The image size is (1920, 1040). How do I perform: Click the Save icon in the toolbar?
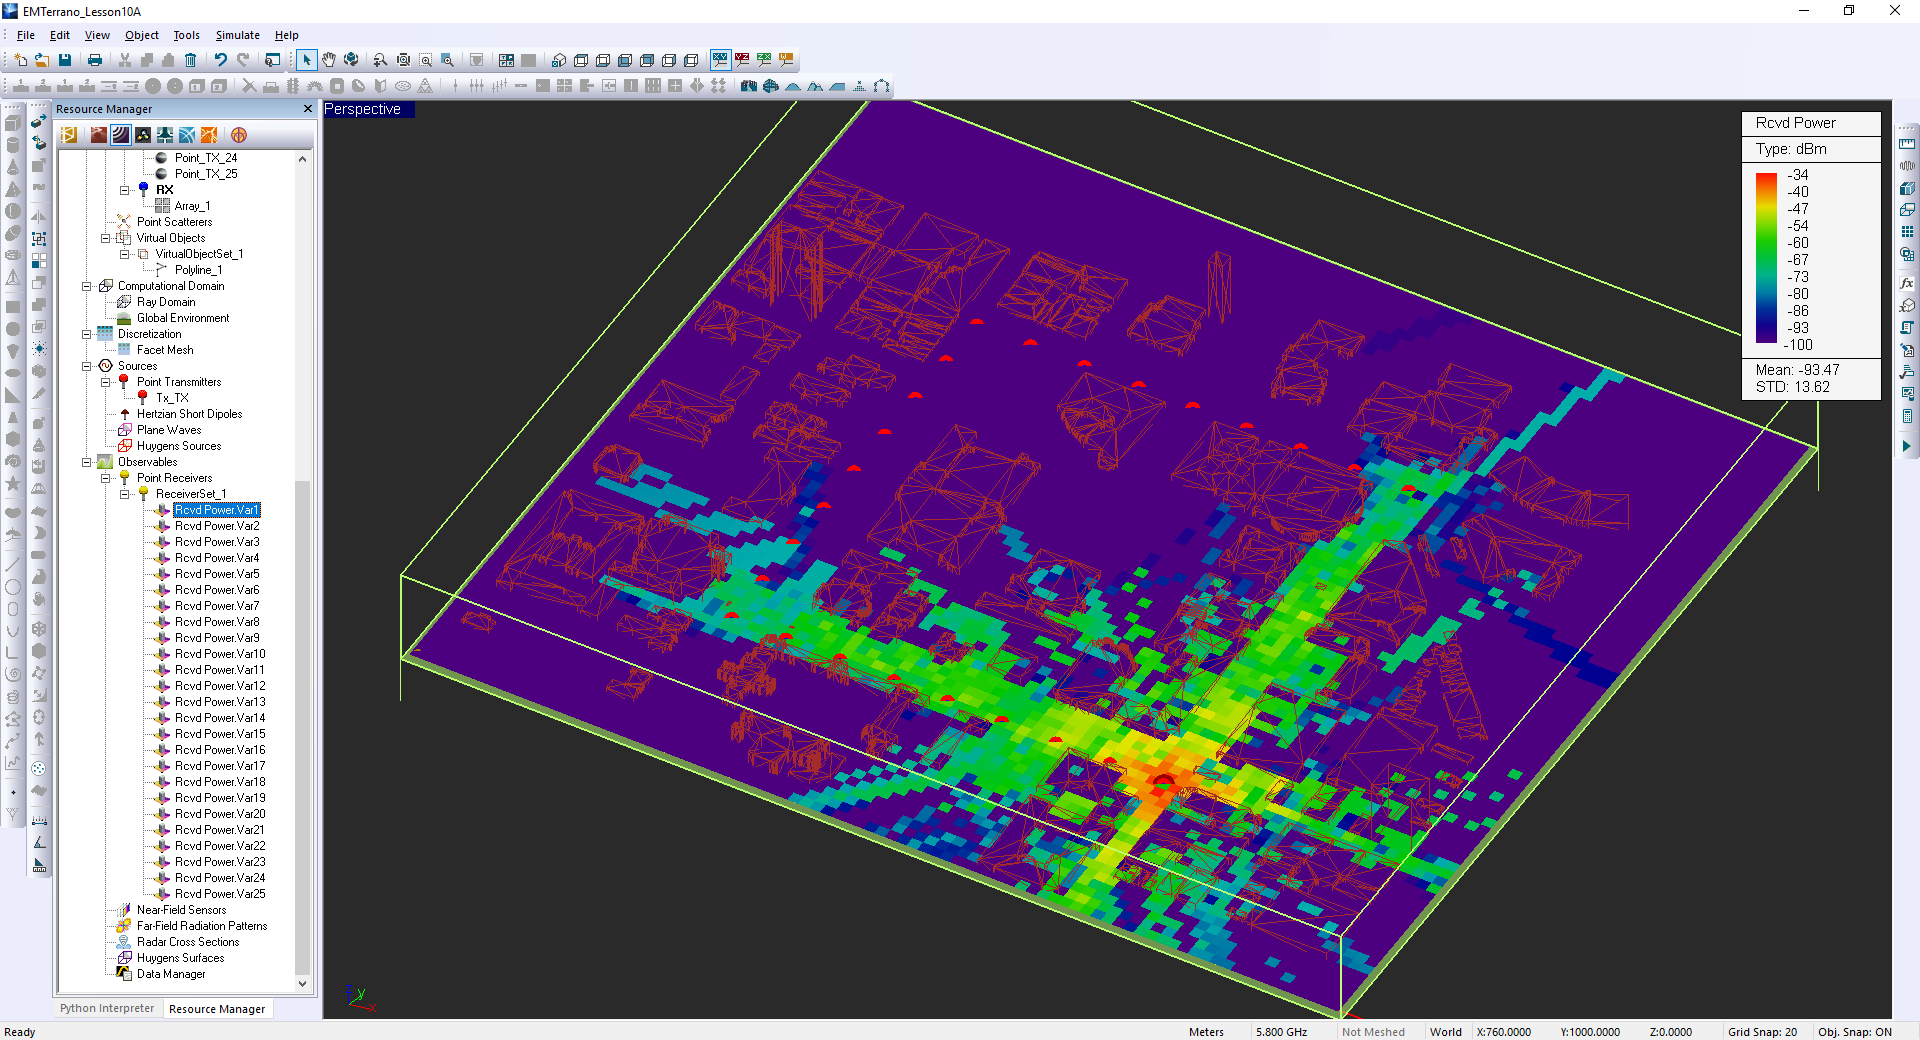point(65,60)
